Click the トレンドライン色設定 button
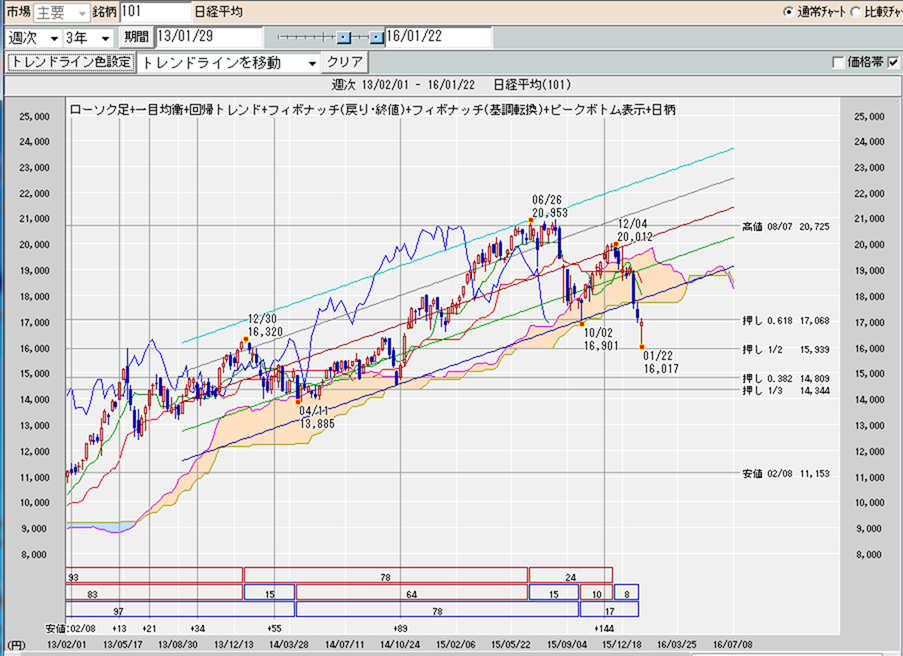This screenshot has height=656, width=903. pyautogui.click(x=71, y=62)
